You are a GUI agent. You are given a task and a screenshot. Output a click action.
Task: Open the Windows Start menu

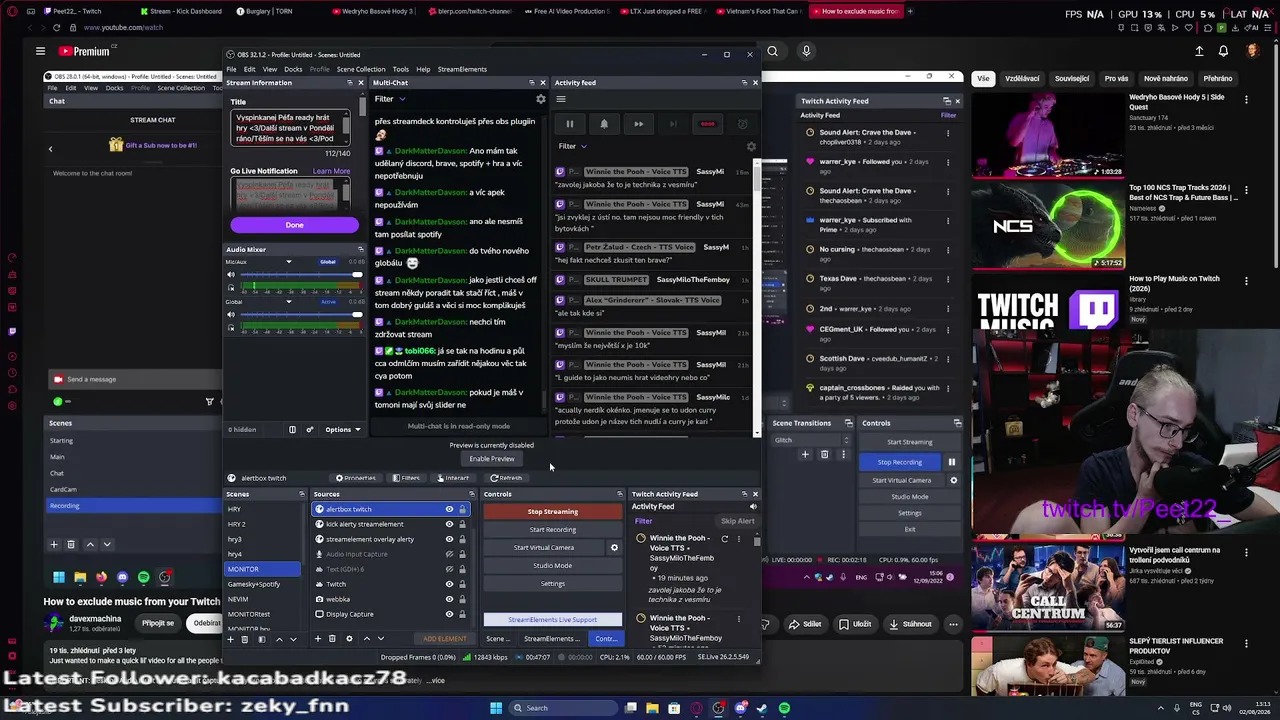click(496, 708)
